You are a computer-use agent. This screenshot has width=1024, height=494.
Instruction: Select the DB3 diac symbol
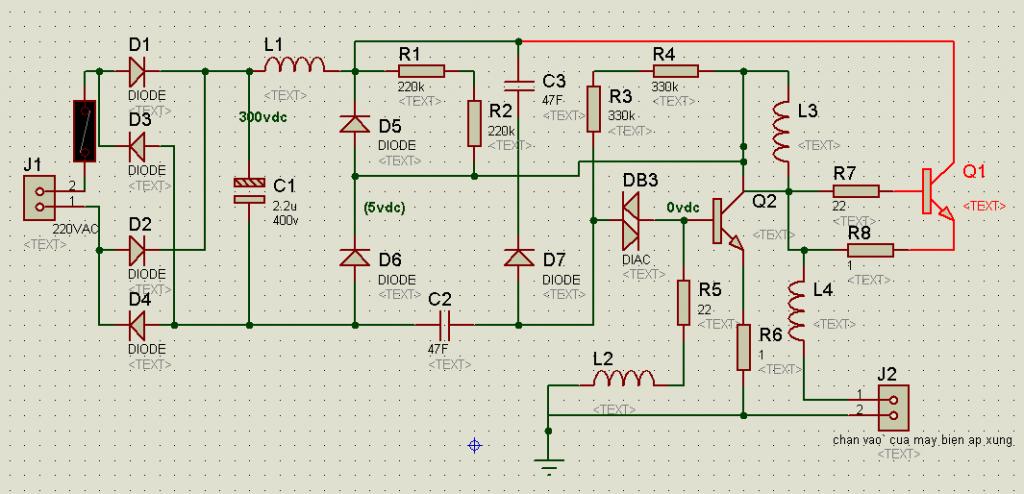[632, 220]
